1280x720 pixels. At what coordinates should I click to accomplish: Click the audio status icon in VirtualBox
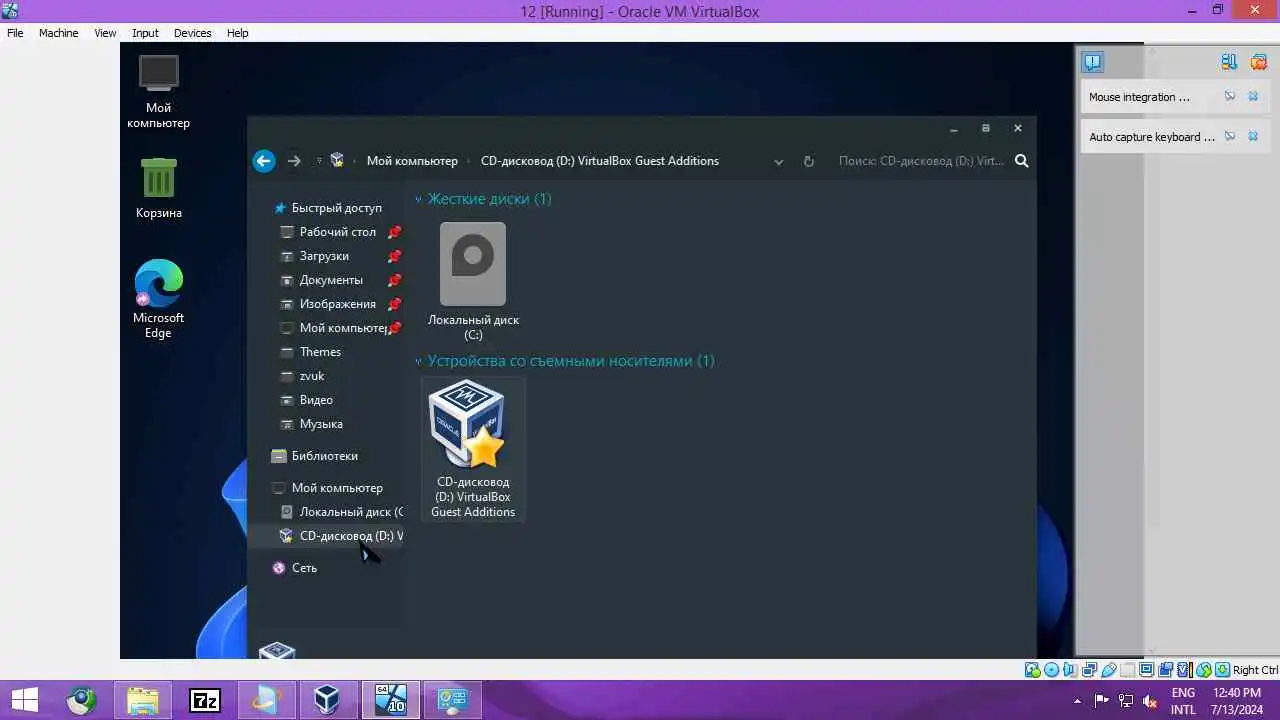click(1069, 670)
